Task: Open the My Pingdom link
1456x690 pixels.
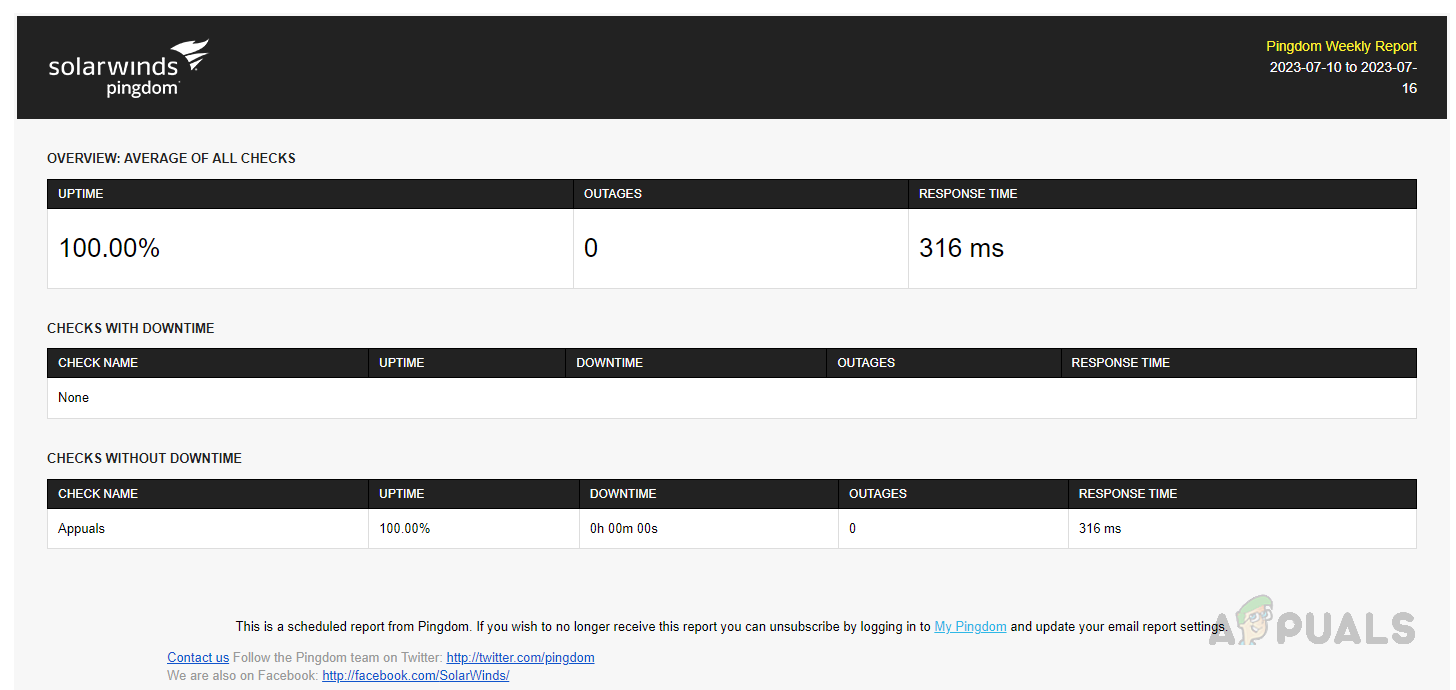Action: click(970, 627)
